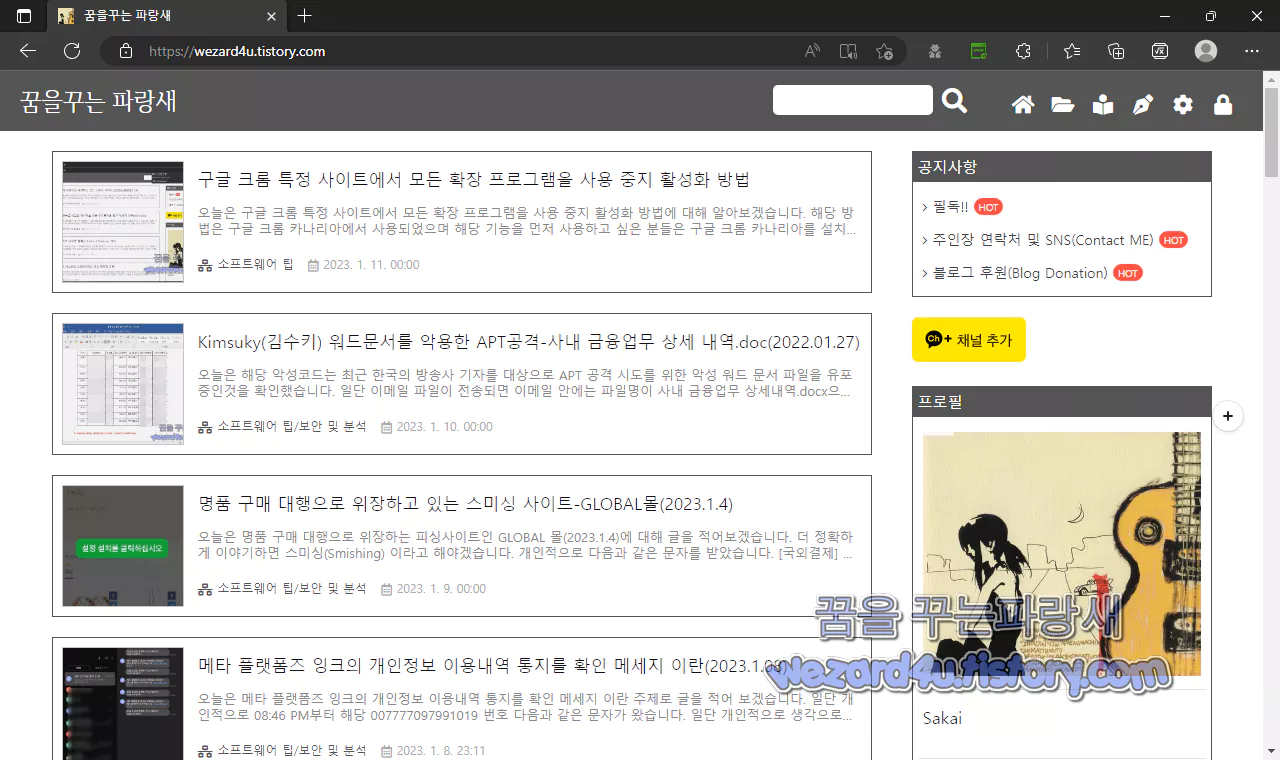Open the blog home icon in the header
This screenshot has width=1280, height=760.
click(1022, 104)
